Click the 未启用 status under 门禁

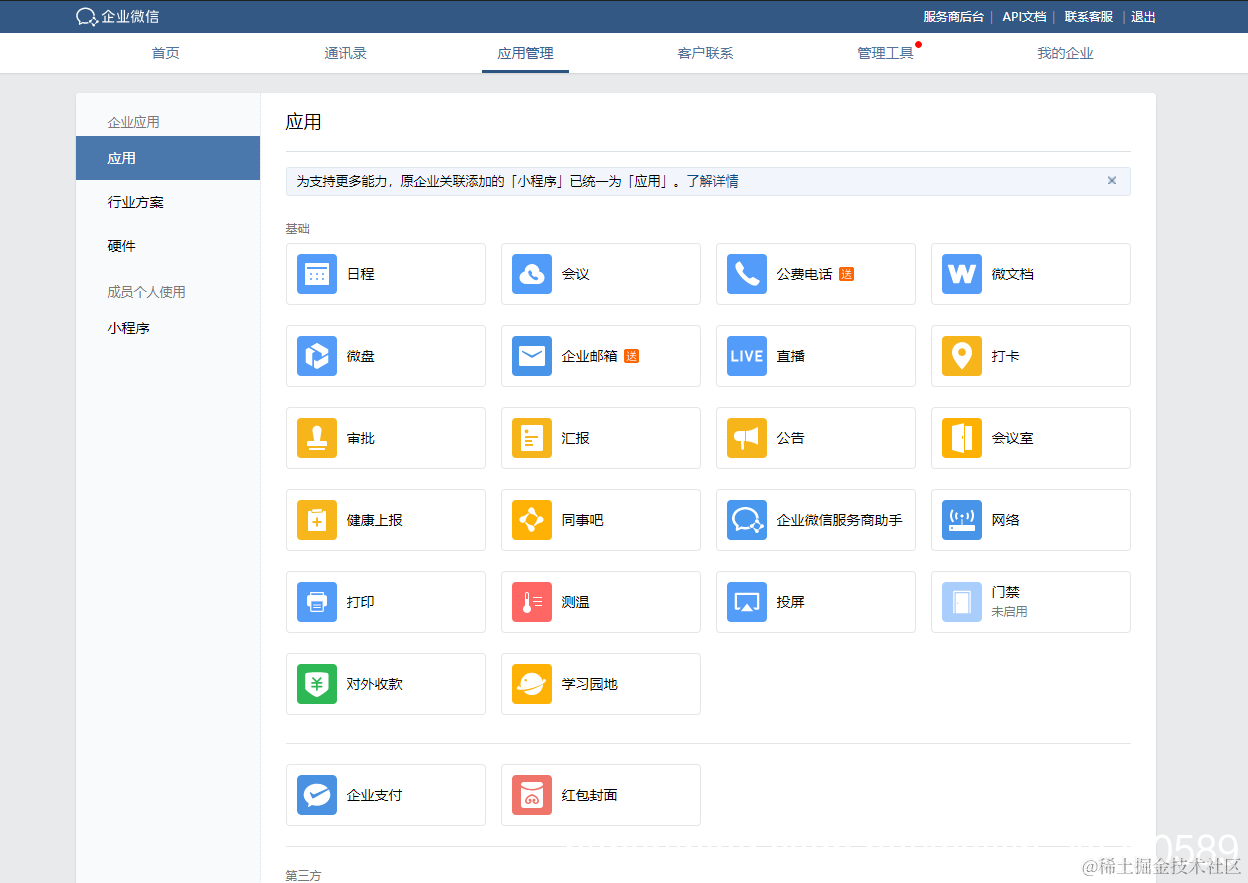(x=1010, y=612)
